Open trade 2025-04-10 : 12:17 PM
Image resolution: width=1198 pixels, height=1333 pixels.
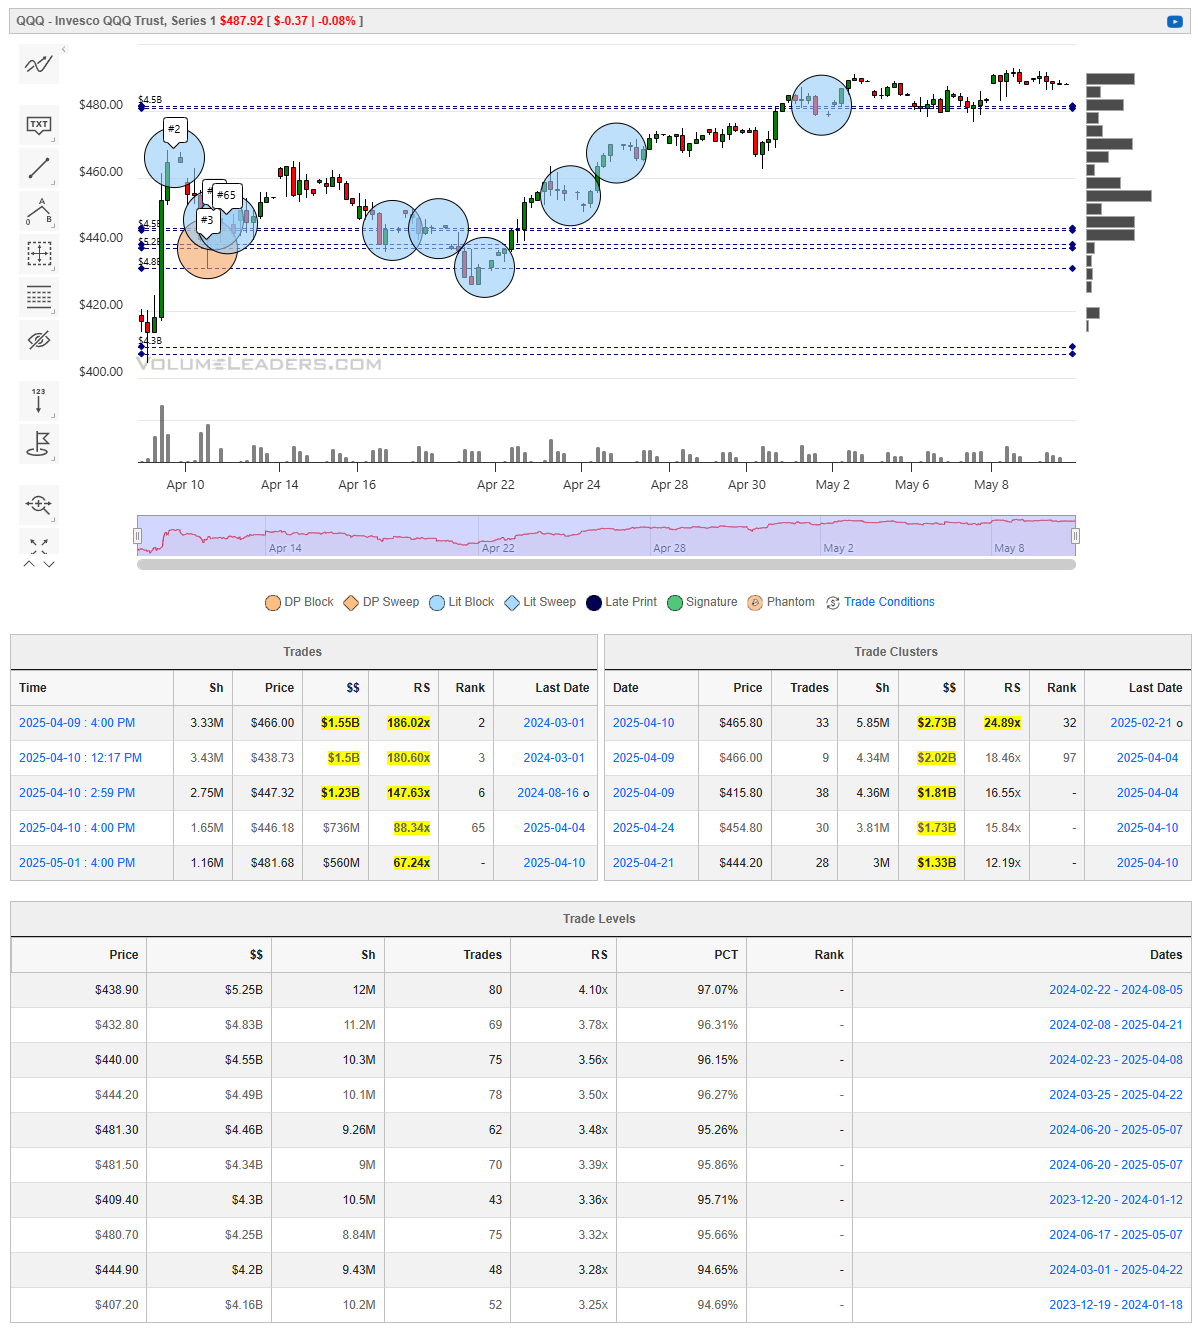[80, 758]
